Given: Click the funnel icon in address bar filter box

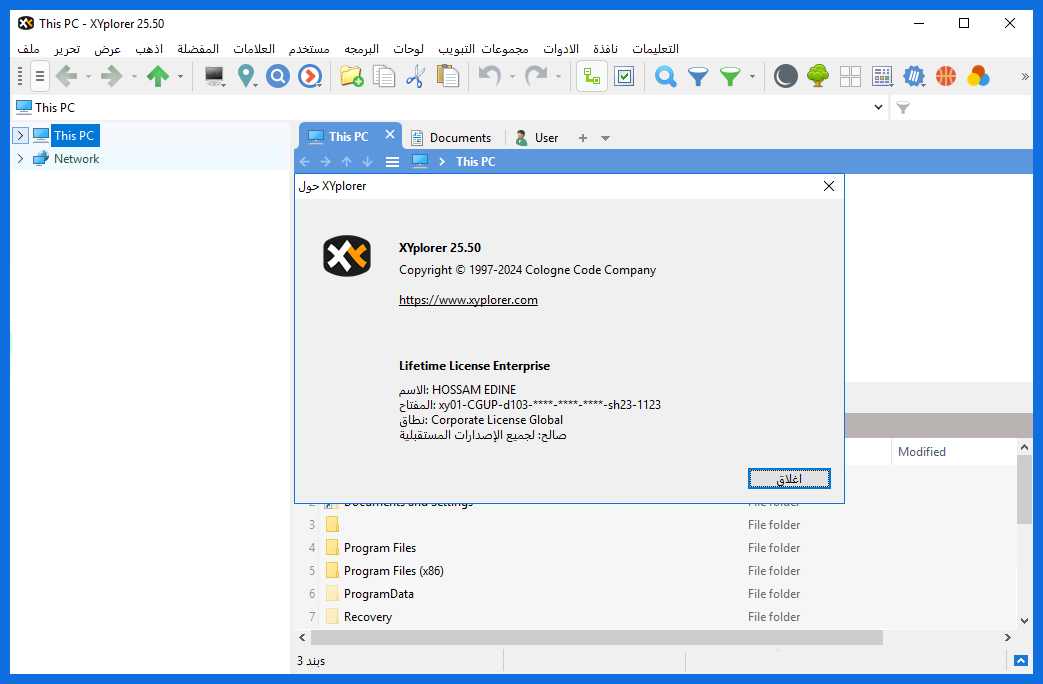Looking at the screenshot, I should (x=903, y=108).
